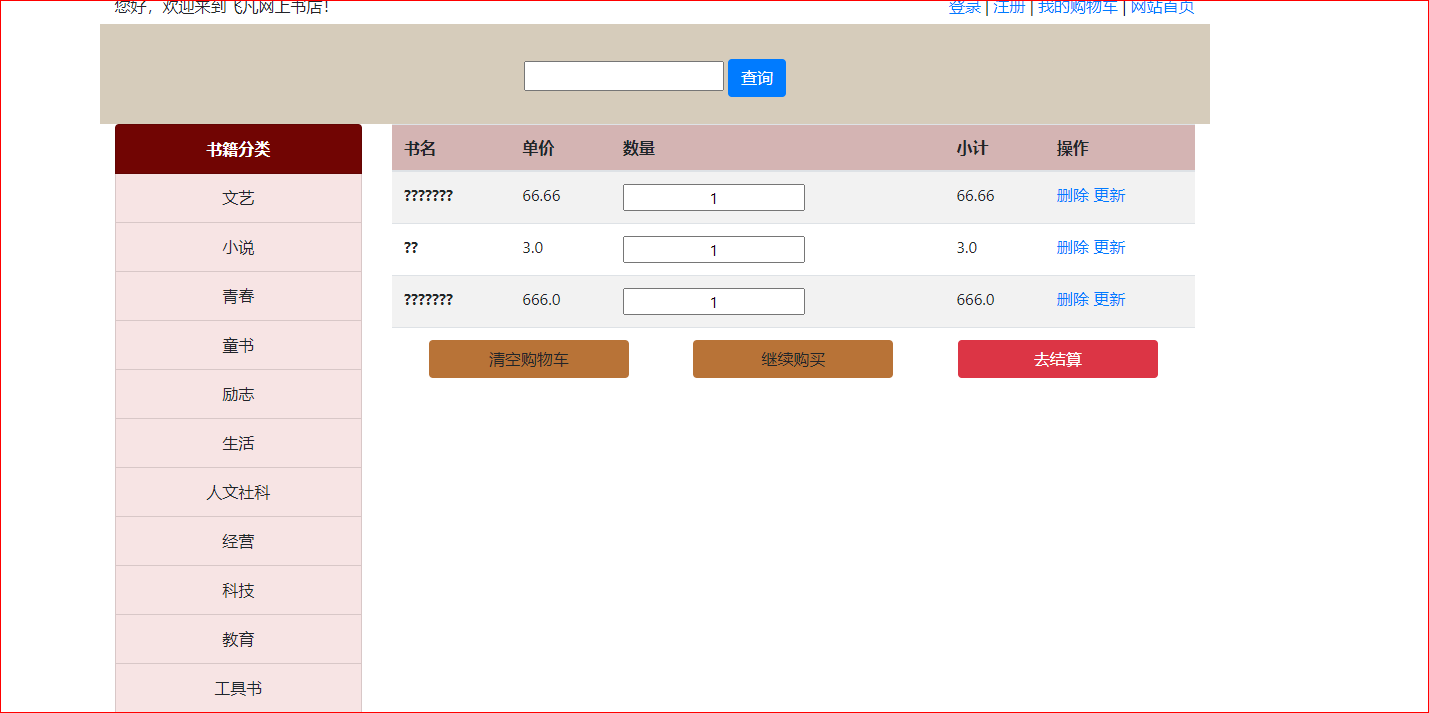Select the 人文社科 category
1429x713 pixels.
pos(238,492)
